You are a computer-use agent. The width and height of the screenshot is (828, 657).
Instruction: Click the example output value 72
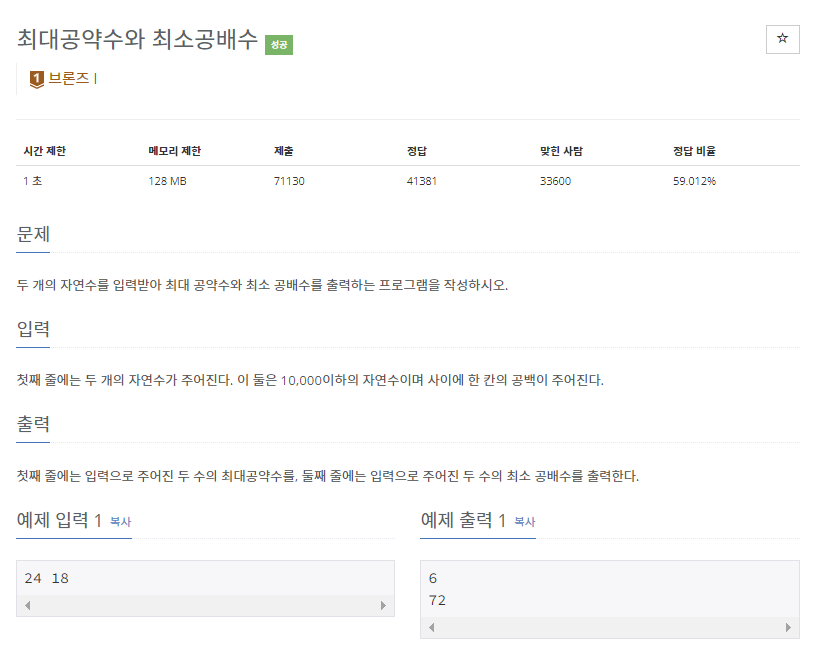[437, 600]
